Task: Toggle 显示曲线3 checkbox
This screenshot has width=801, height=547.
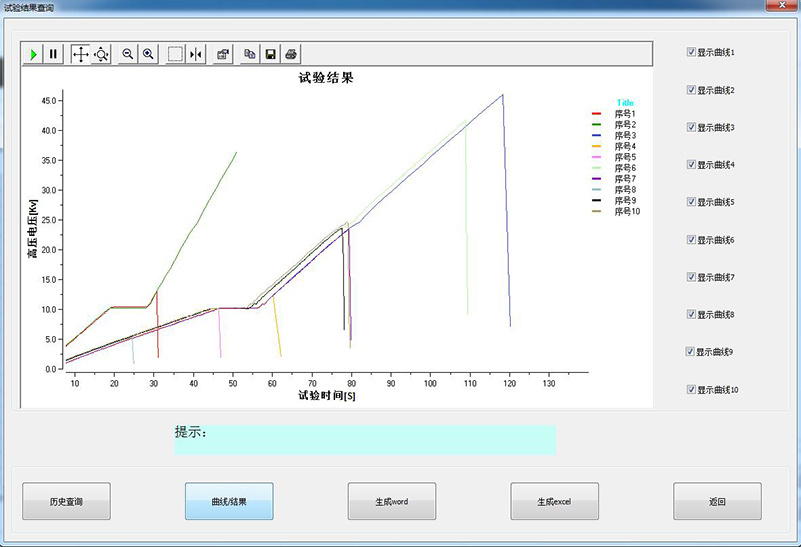Action: tap(691, 127)
